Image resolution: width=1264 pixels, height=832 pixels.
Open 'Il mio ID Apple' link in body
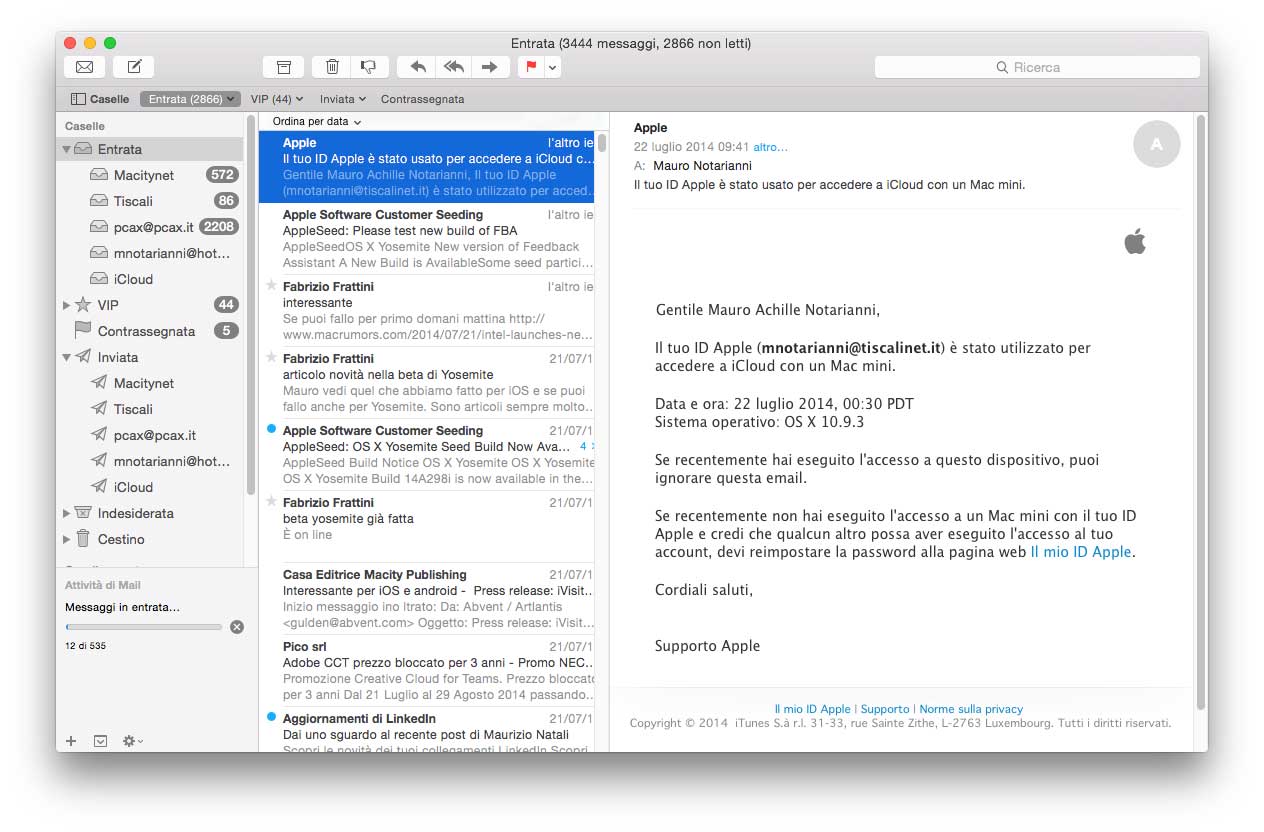[x=1081, y=552]
